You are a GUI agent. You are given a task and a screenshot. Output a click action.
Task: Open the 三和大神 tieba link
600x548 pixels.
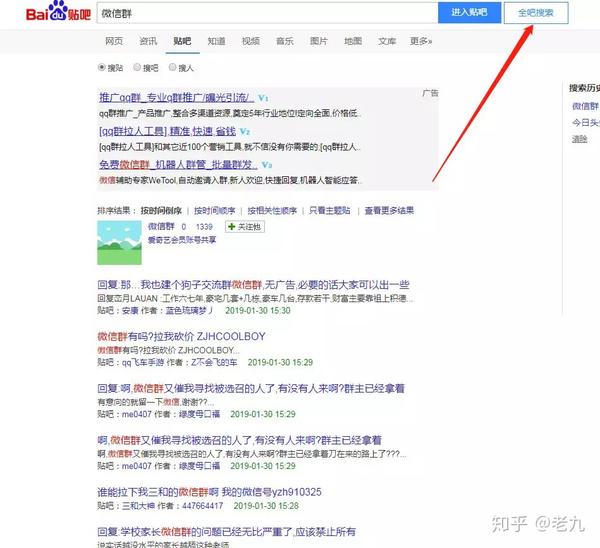(138, 506)
